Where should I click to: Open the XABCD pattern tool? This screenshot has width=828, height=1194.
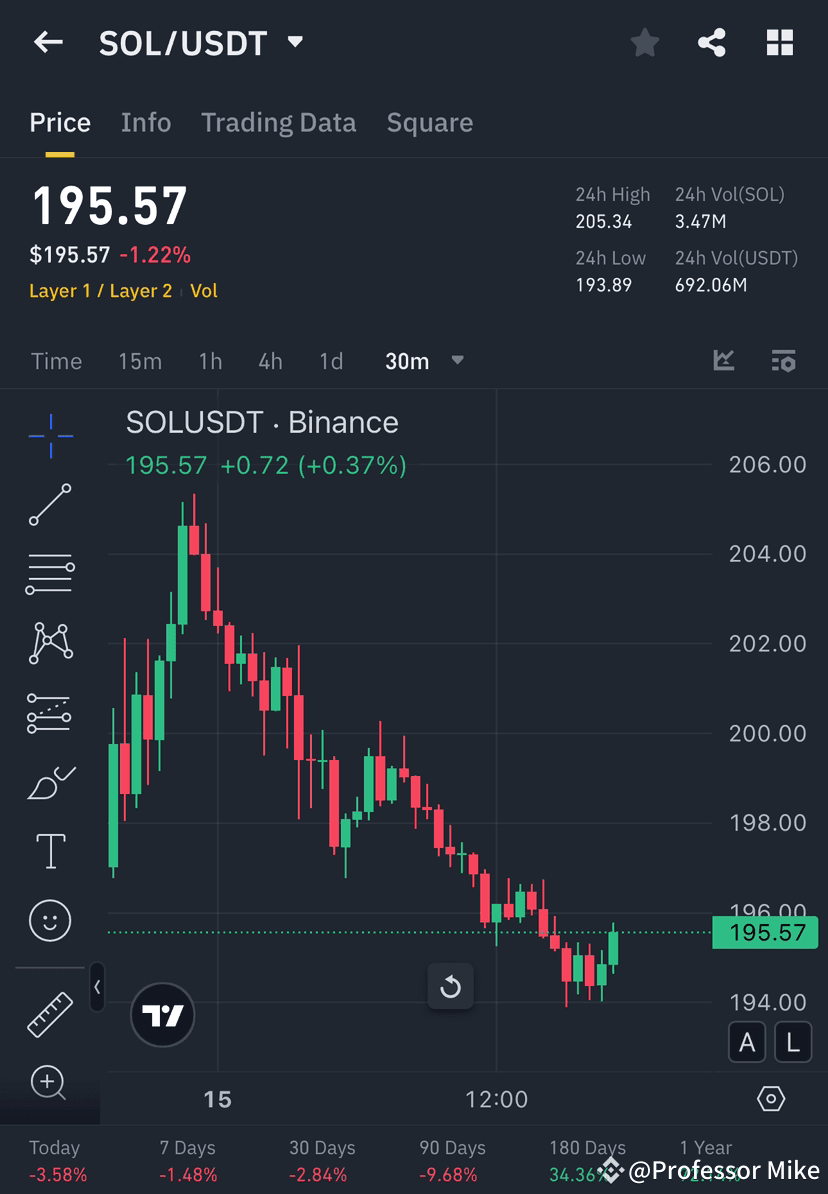click(50, 643)
